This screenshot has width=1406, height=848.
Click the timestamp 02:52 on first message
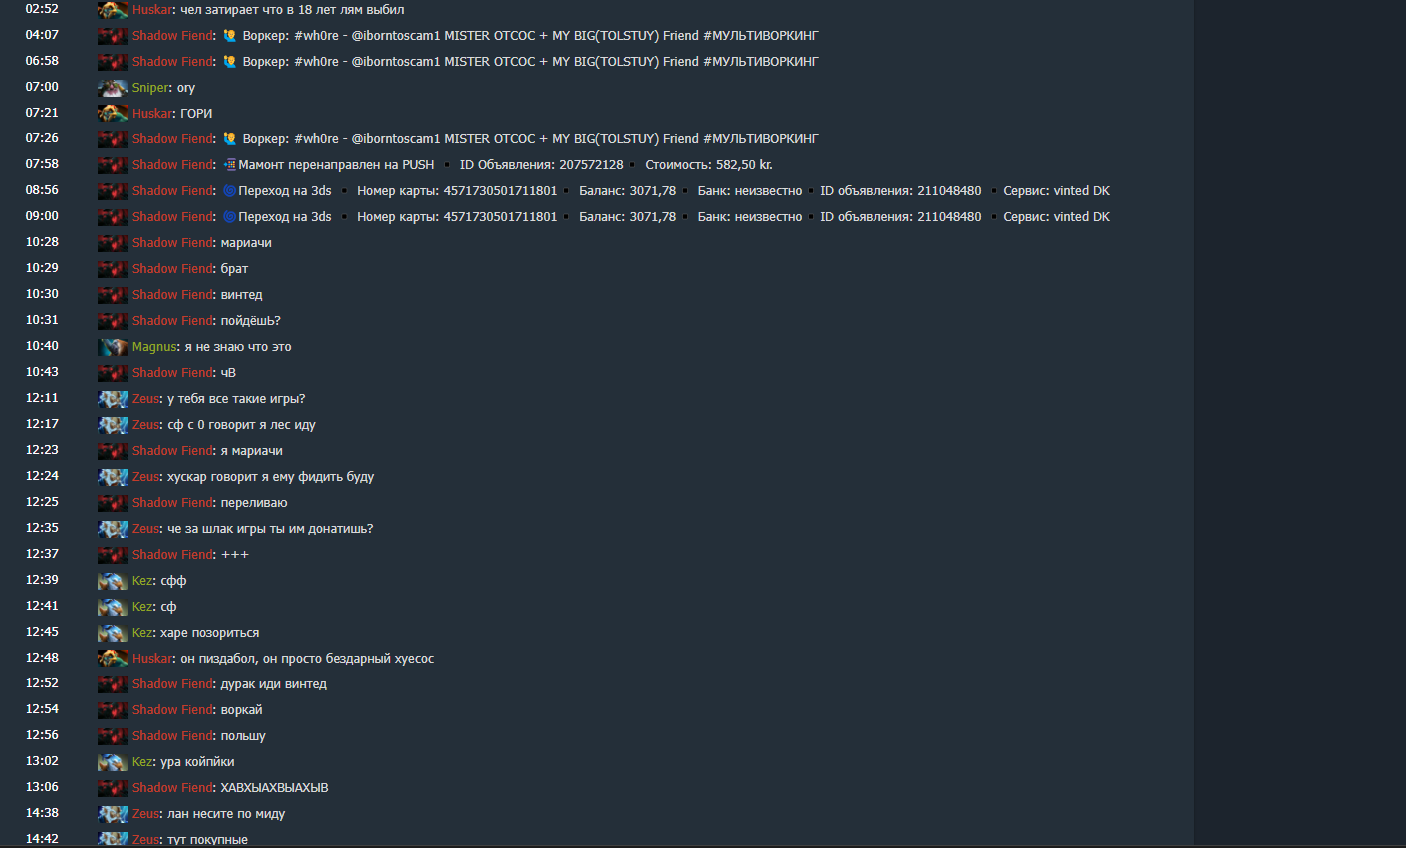41,9
